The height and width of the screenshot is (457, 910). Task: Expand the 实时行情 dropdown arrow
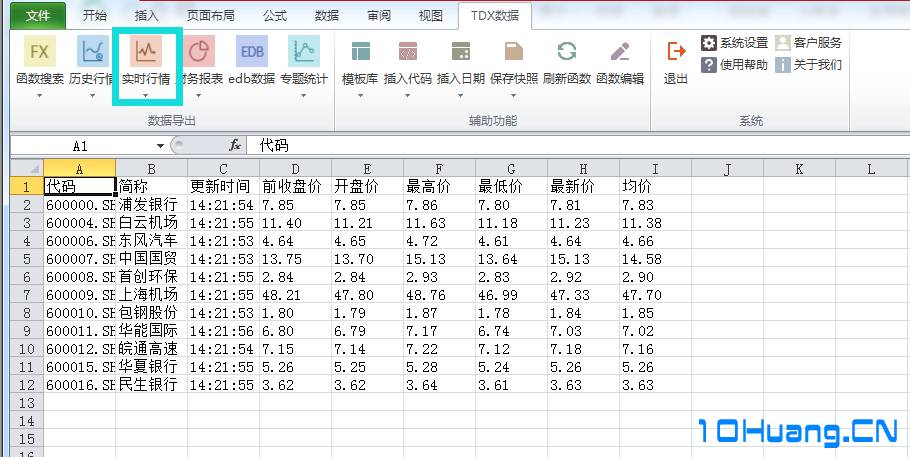coord(146,96)
